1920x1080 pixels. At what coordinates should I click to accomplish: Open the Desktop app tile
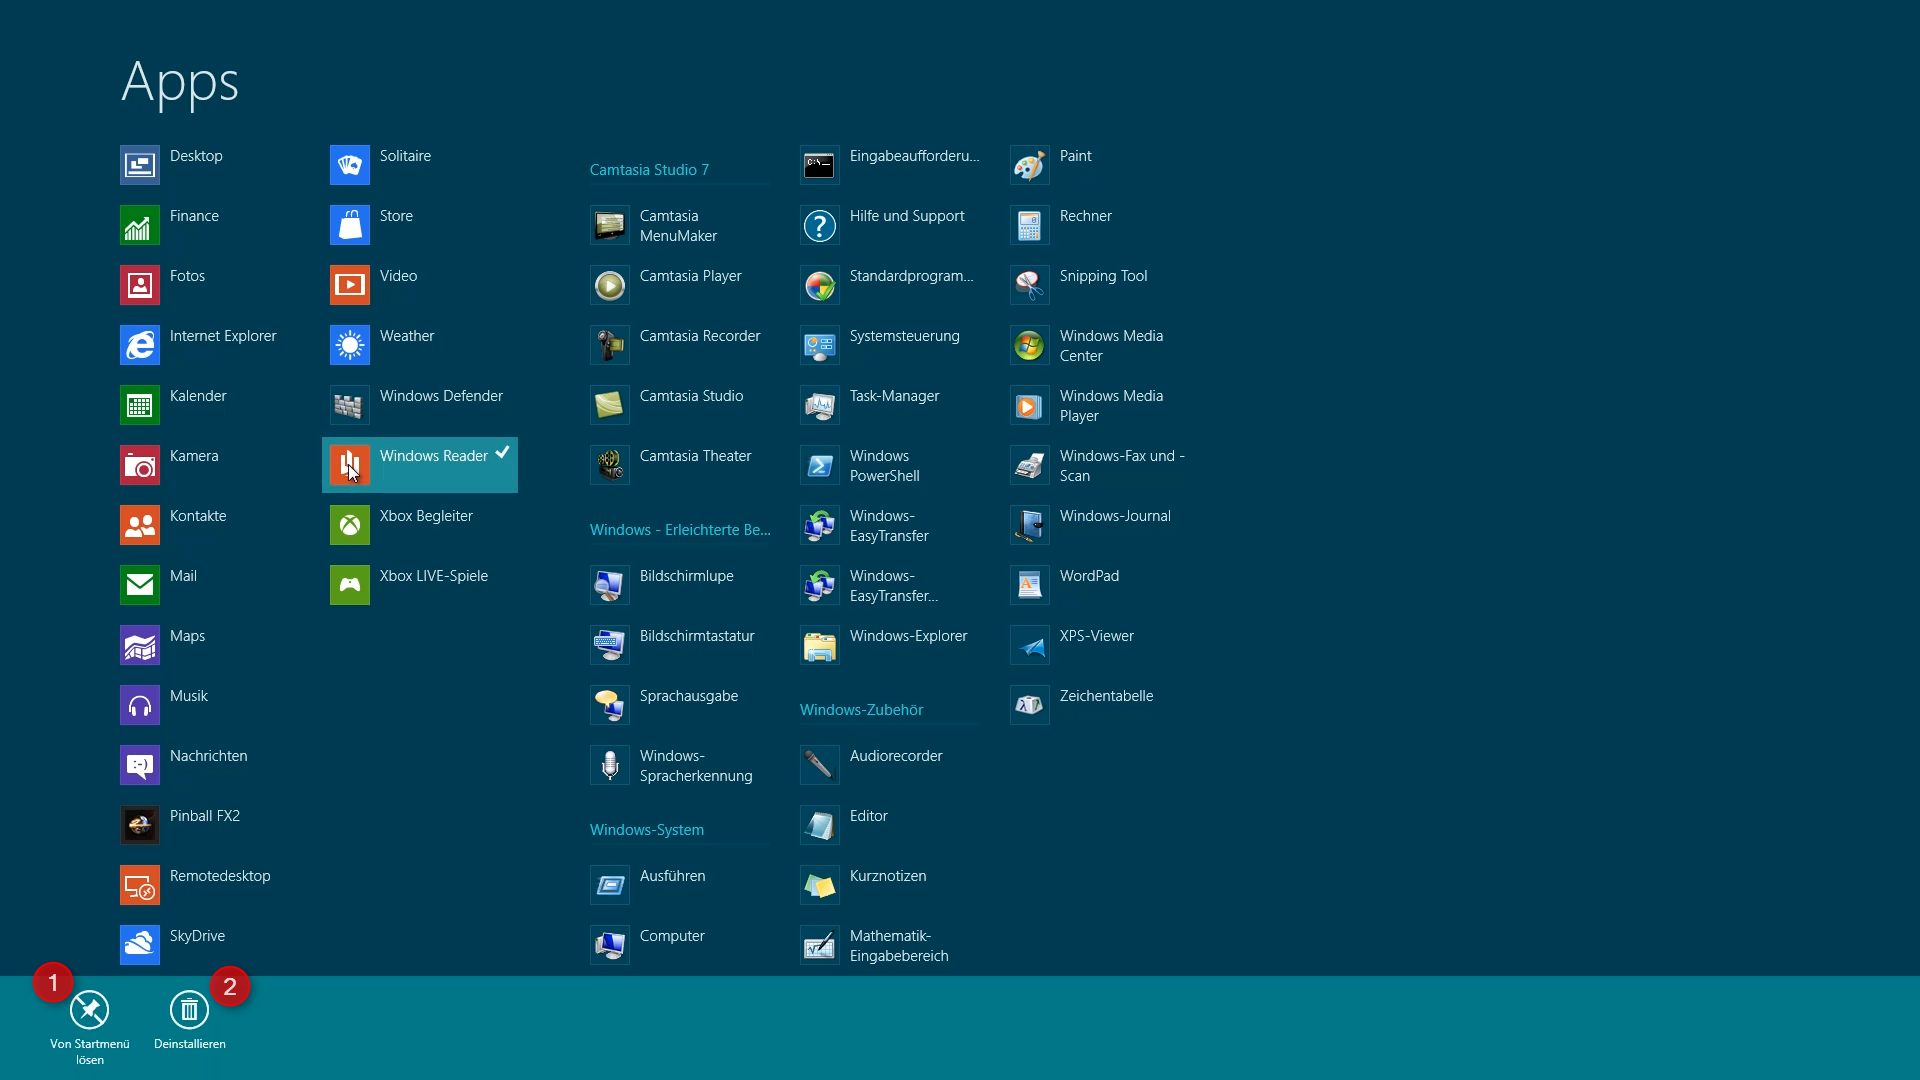click(140, 165)
